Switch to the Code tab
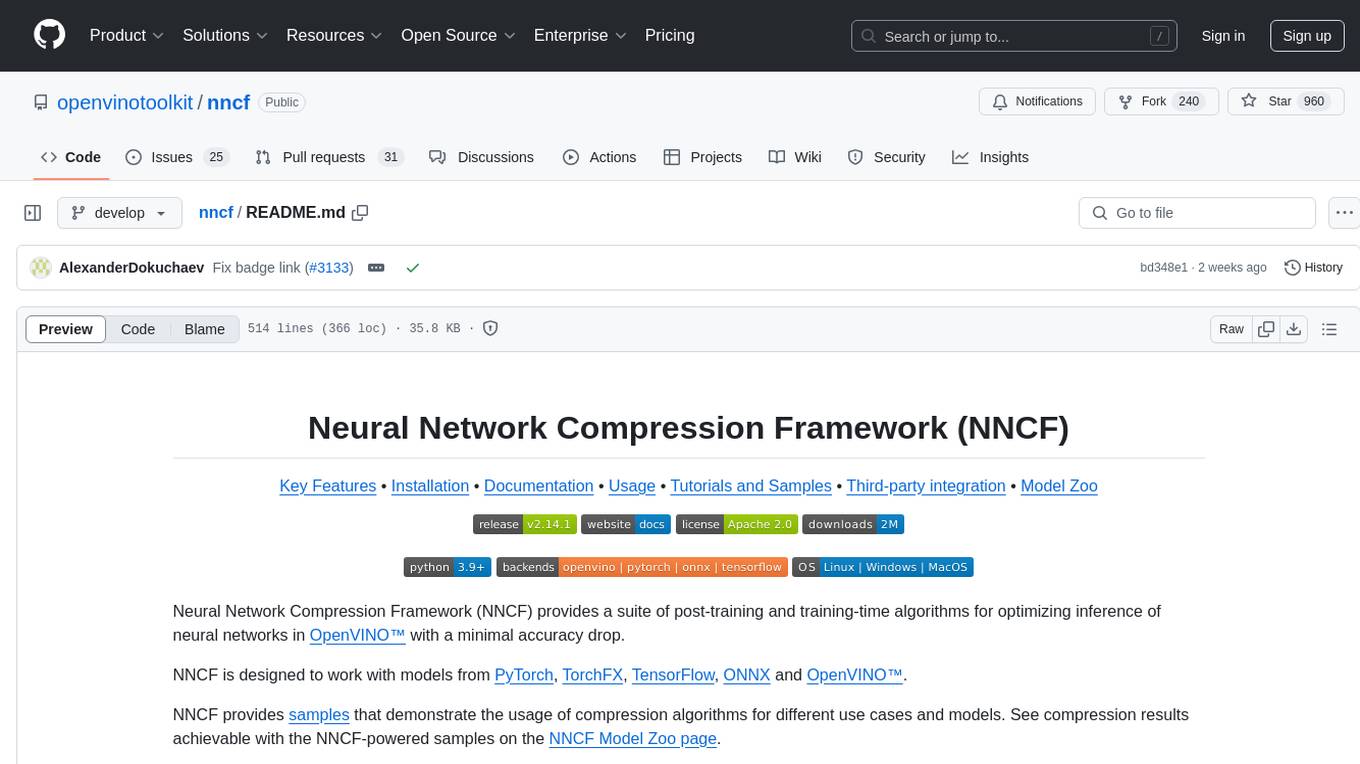This screenshot has height=764, width=1360. (x=71, y=157)
